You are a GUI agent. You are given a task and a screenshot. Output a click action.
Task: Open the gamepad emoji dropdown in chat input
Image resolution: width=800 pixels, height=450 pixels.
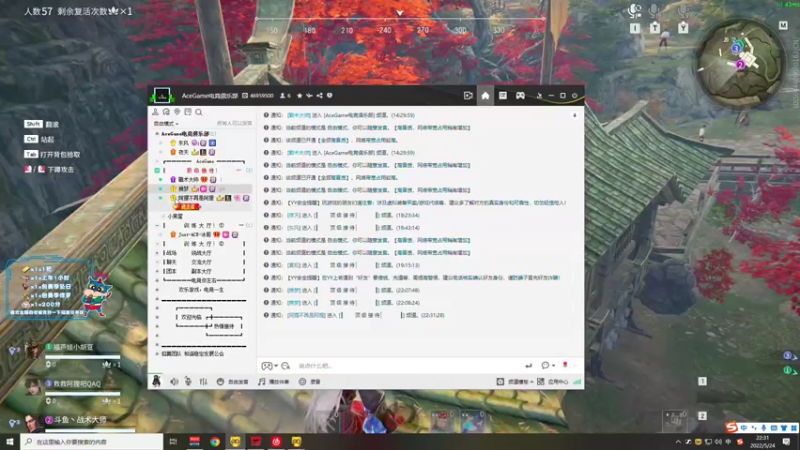pyautogui.click(x=269, y=366)
